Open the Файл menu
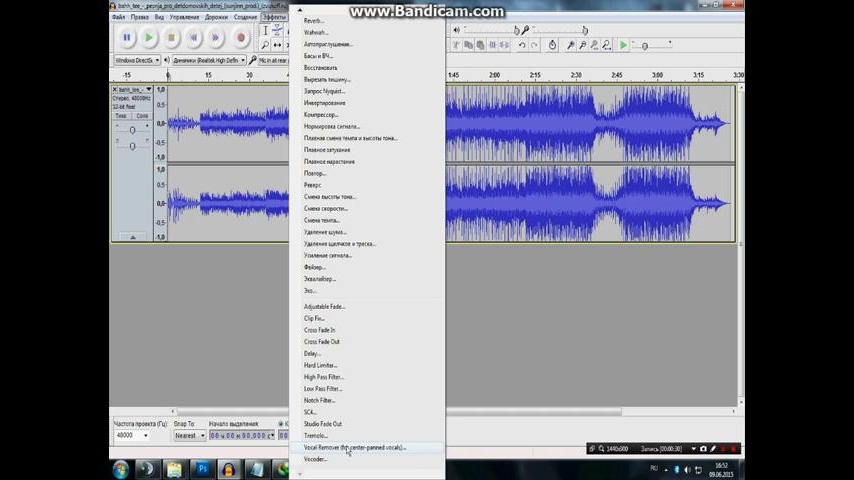Viewport: 854px width, 480px height. tap(119, 17)
